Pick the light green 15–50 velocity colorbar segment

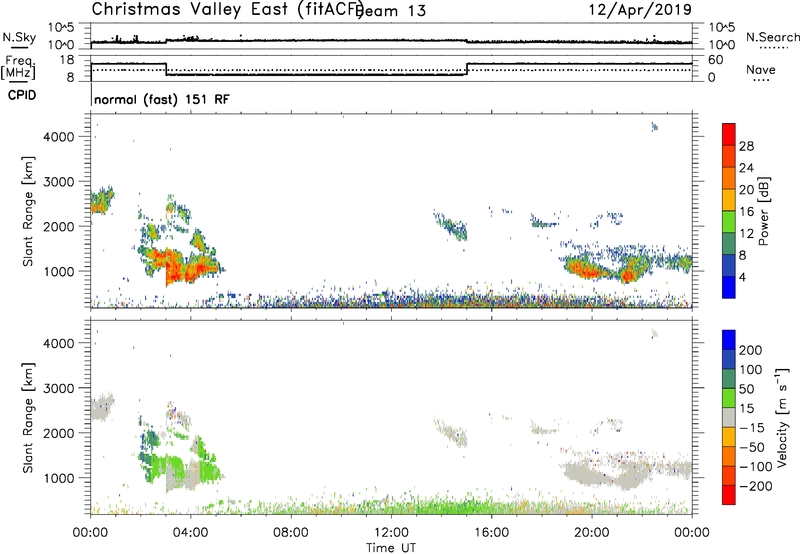[729, 398]
